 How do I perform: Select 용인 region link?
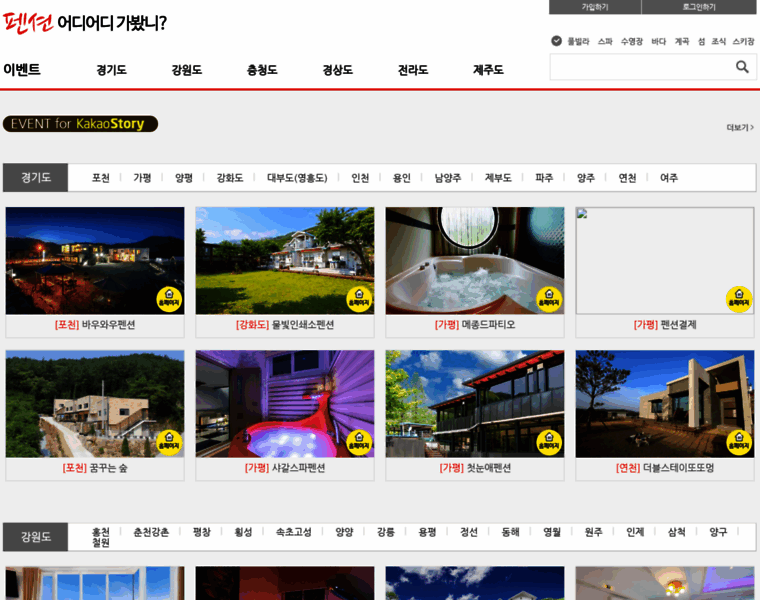[x=402, y=178]
